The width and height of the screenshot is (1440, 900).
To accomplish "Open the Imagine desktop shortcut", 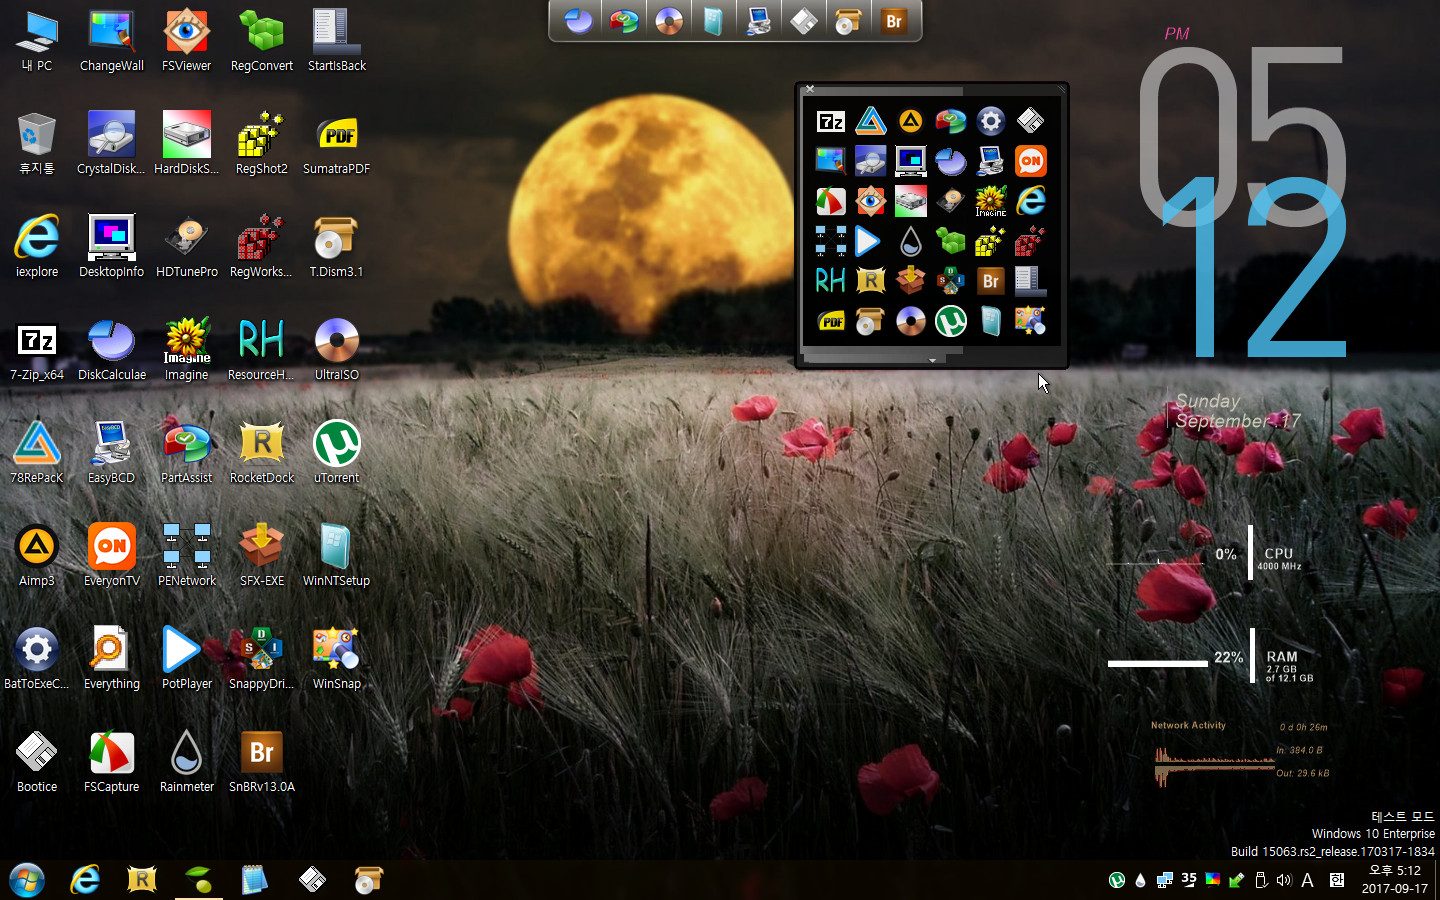I will [x=187, y=350].
